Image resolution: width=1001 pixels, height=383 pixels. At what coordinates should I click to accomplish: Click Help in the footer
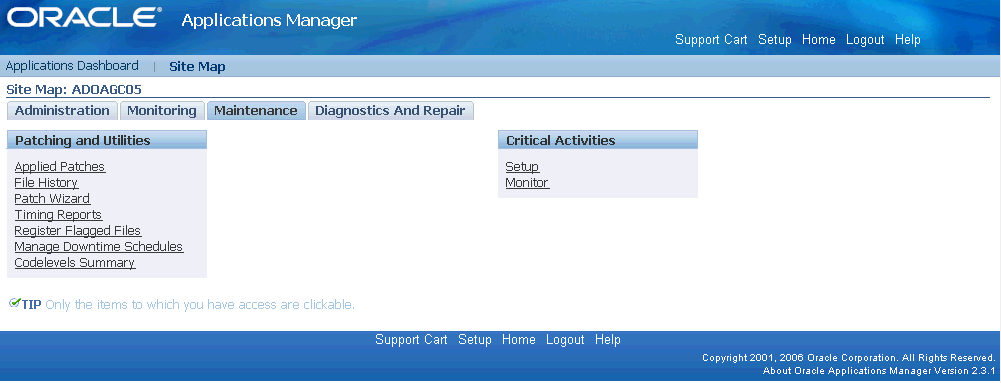pyautogui.click(x=607, y=340)
